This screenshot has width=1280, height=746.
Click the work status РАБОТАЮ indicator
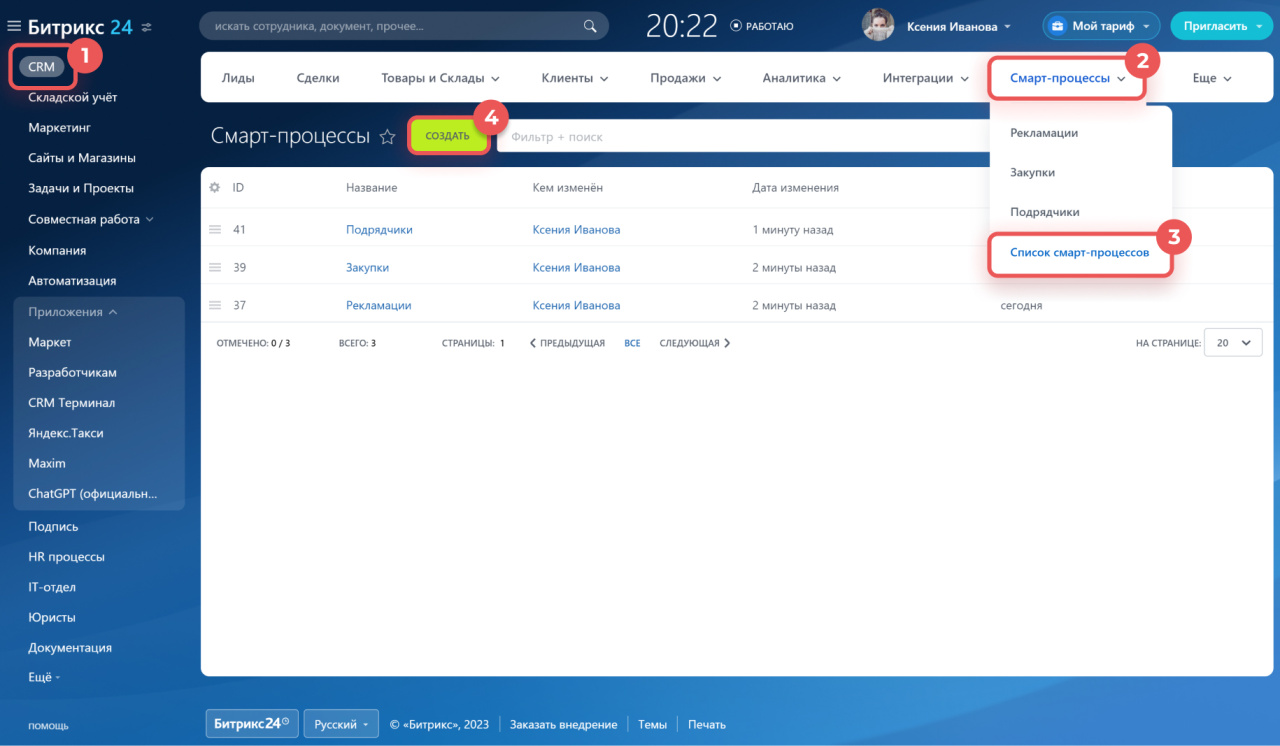pos(762,26)
